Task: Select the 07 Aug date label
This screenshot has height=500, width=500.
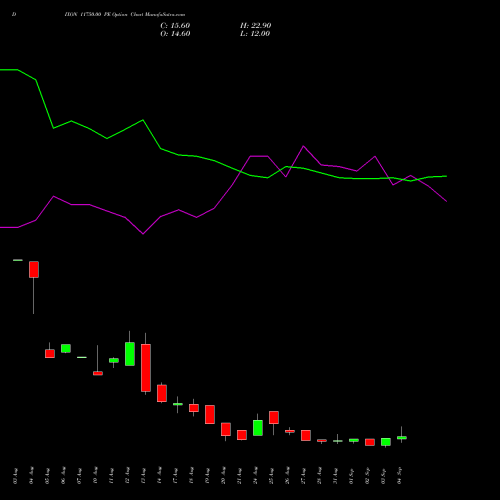Action: 80,476
